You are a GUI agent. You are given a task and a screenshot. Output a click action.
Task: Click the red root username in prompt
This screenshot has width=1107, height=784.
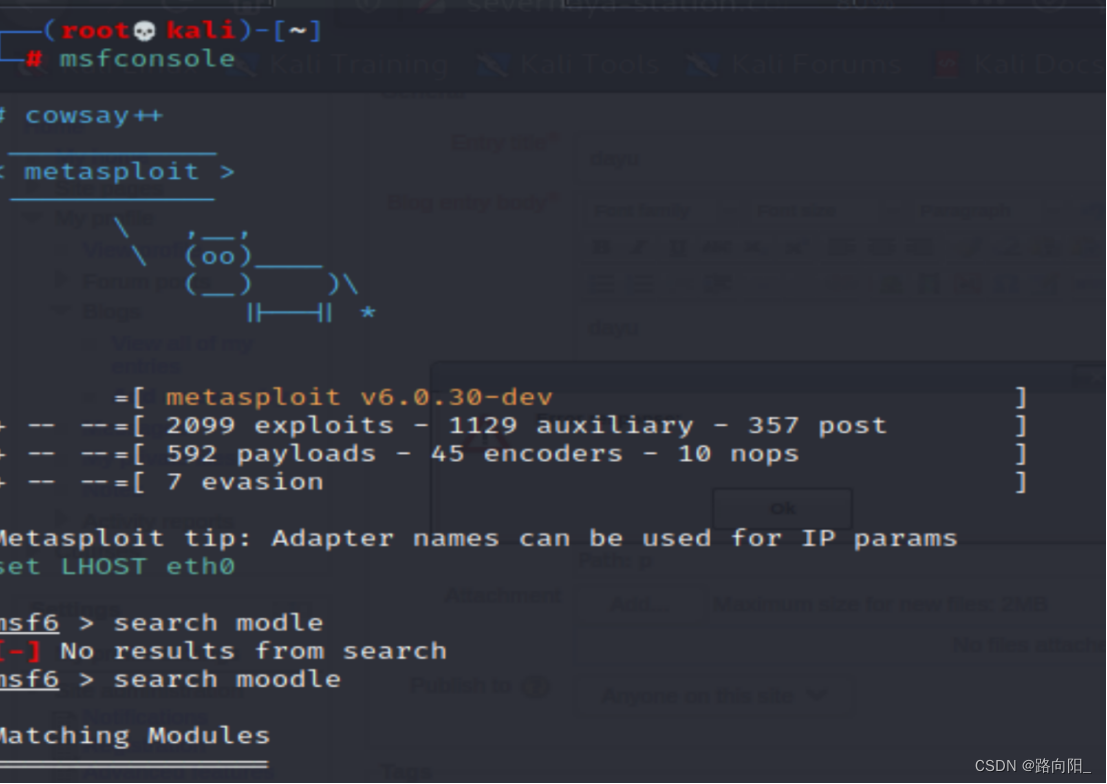tap(95, 31)
